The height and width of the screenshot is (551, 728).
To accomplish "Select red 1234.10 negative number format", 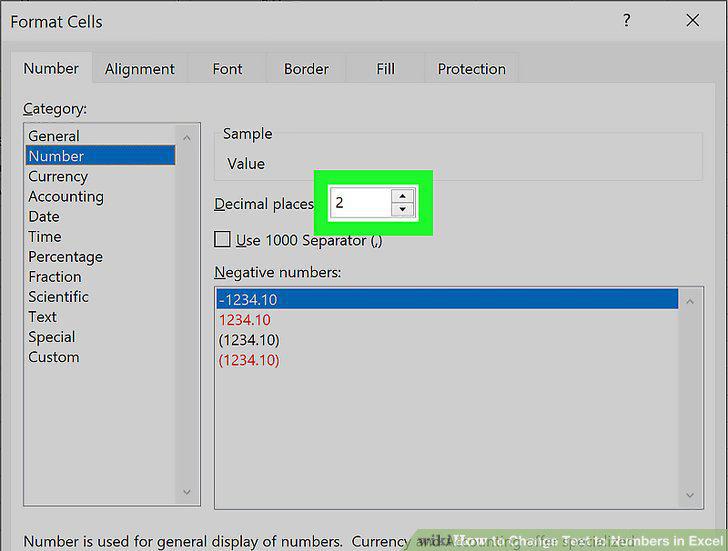I will pos(447,320).
